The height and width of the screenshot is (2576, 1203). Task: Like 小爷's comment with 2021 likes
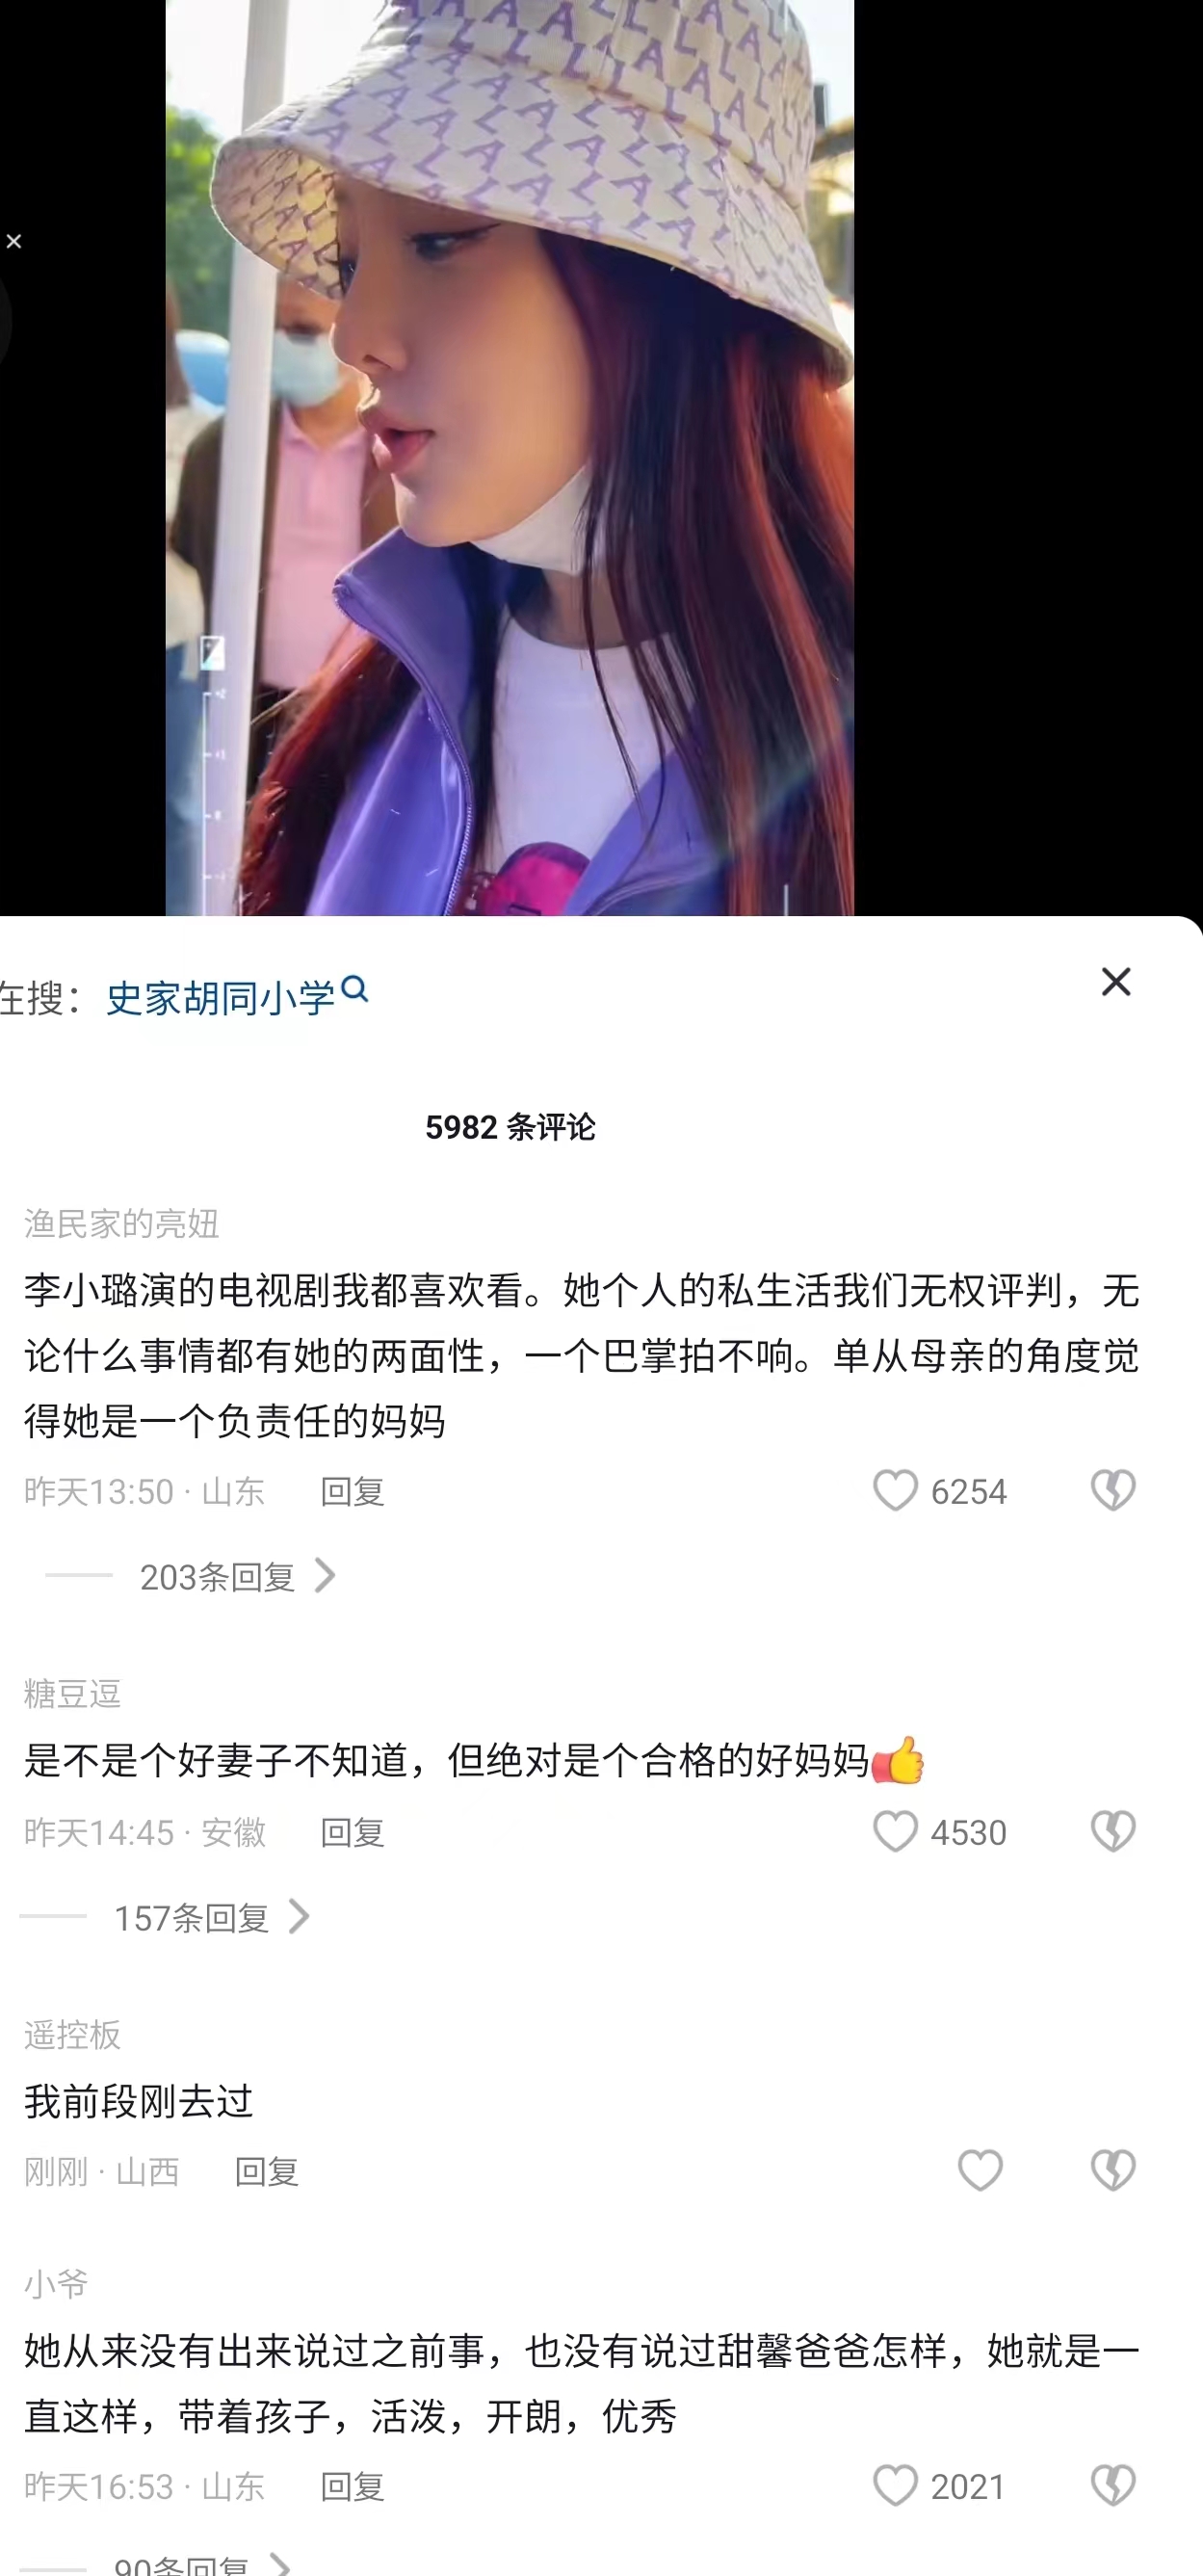[895, 2485]
